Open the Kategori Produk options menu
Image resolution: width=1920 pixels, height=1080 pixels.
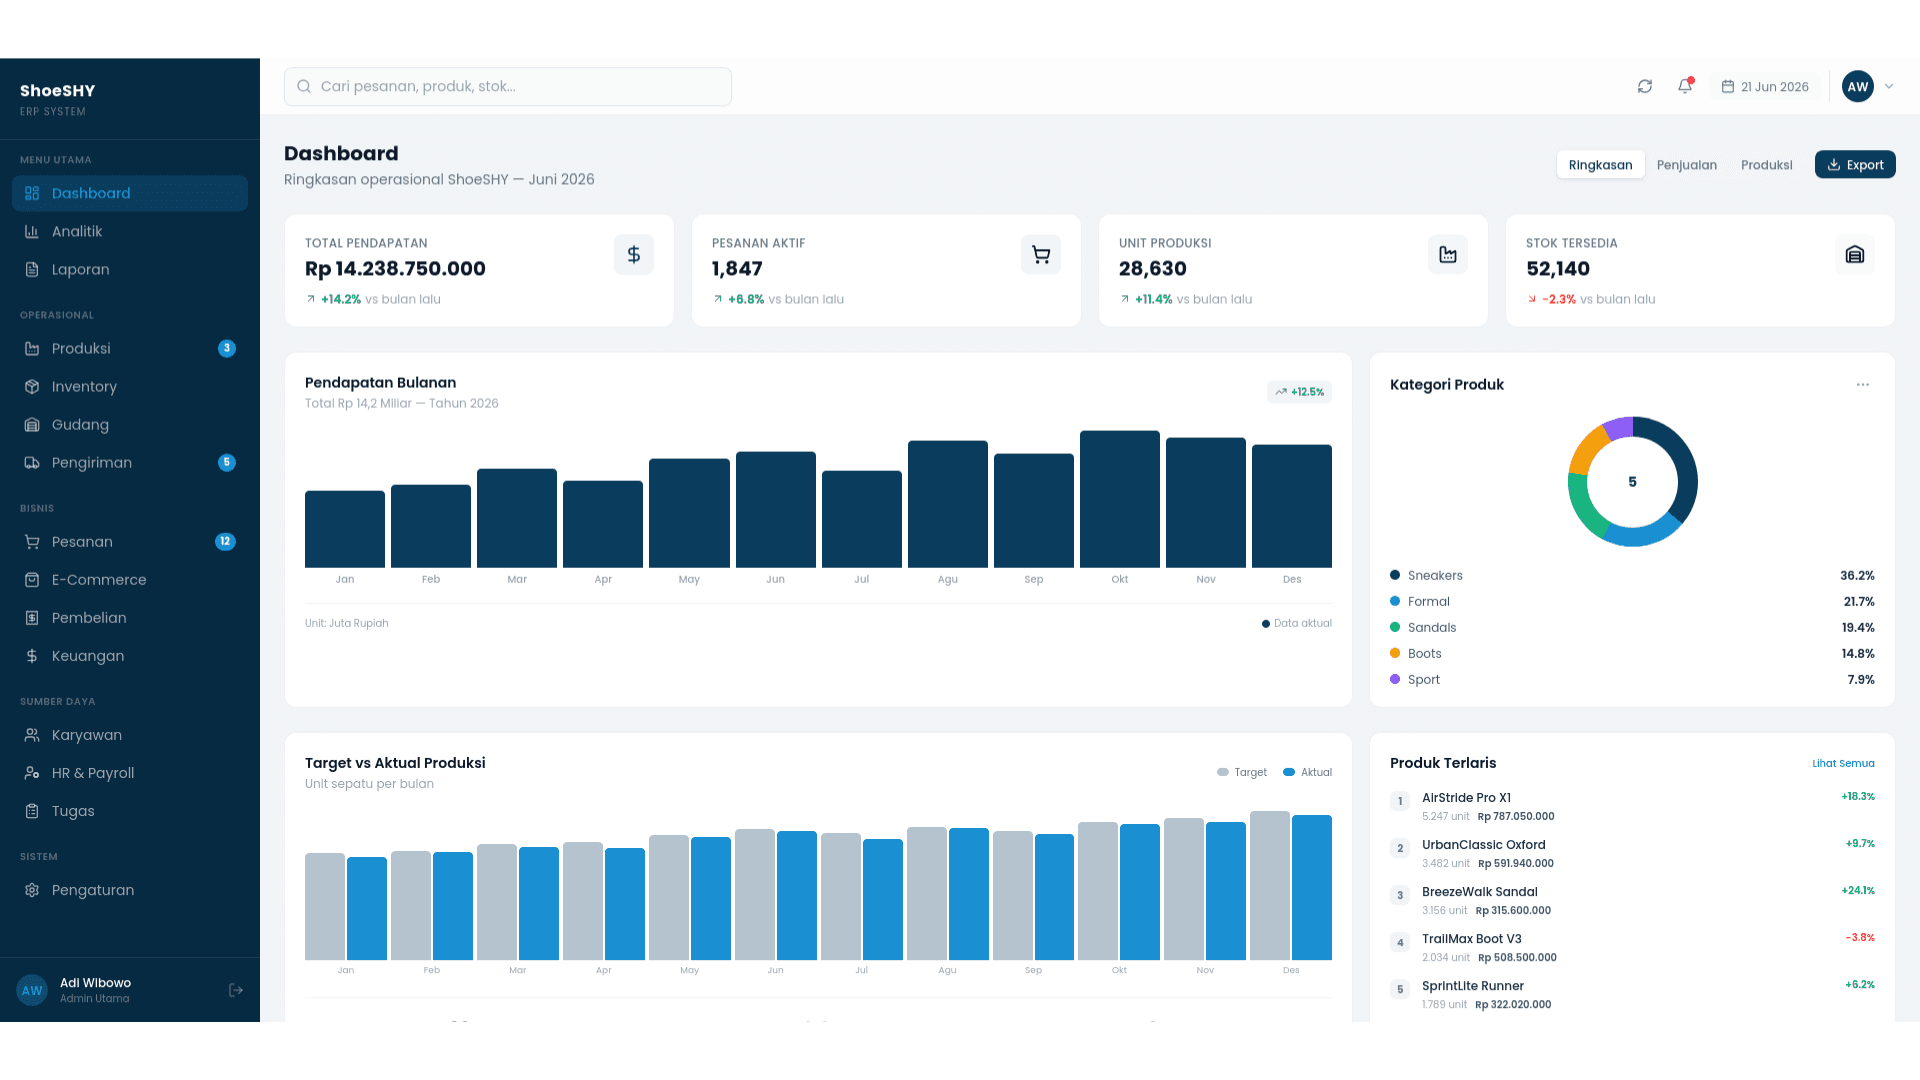pyautogui.click(x=1863, y=385)
